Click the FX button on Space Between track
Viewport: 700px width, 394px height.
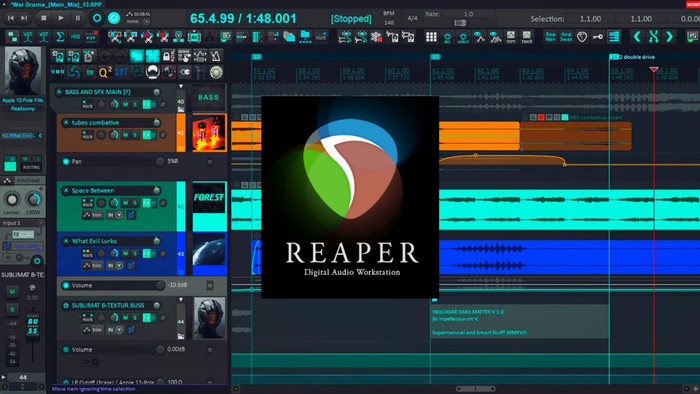point(146,203)
